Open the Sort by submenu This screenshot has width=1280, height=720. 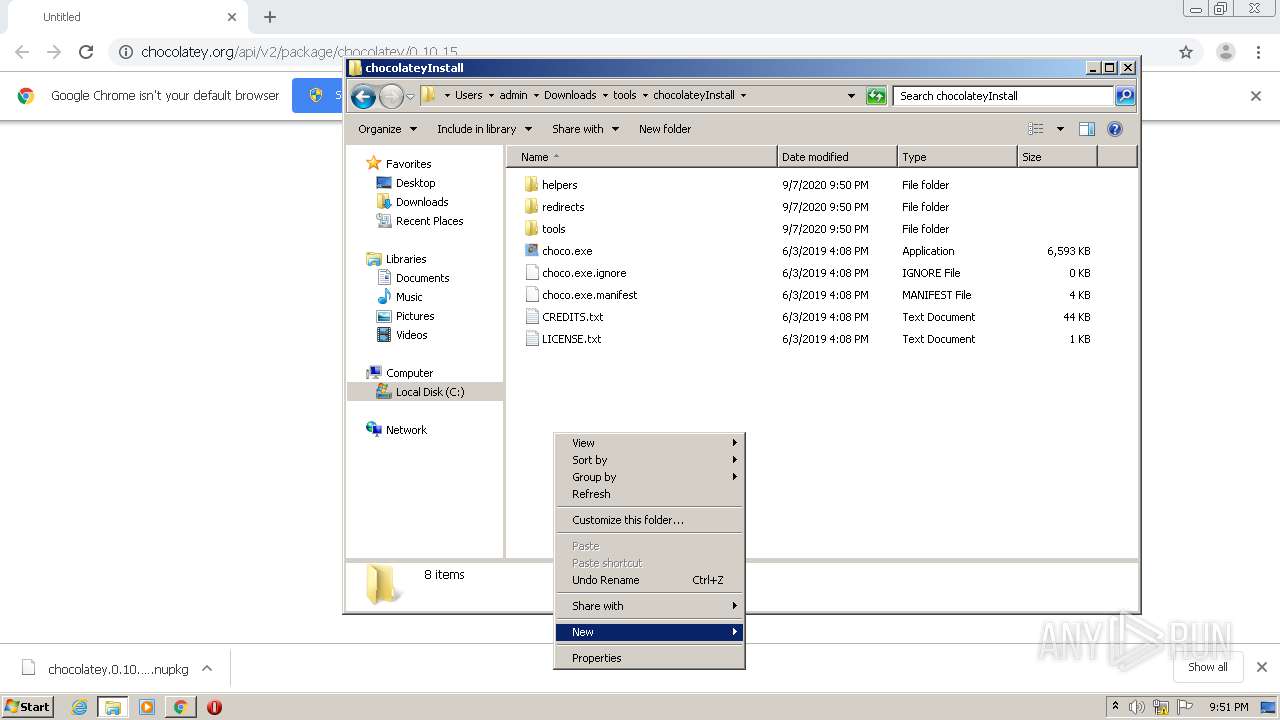click(x=649, y=460)
